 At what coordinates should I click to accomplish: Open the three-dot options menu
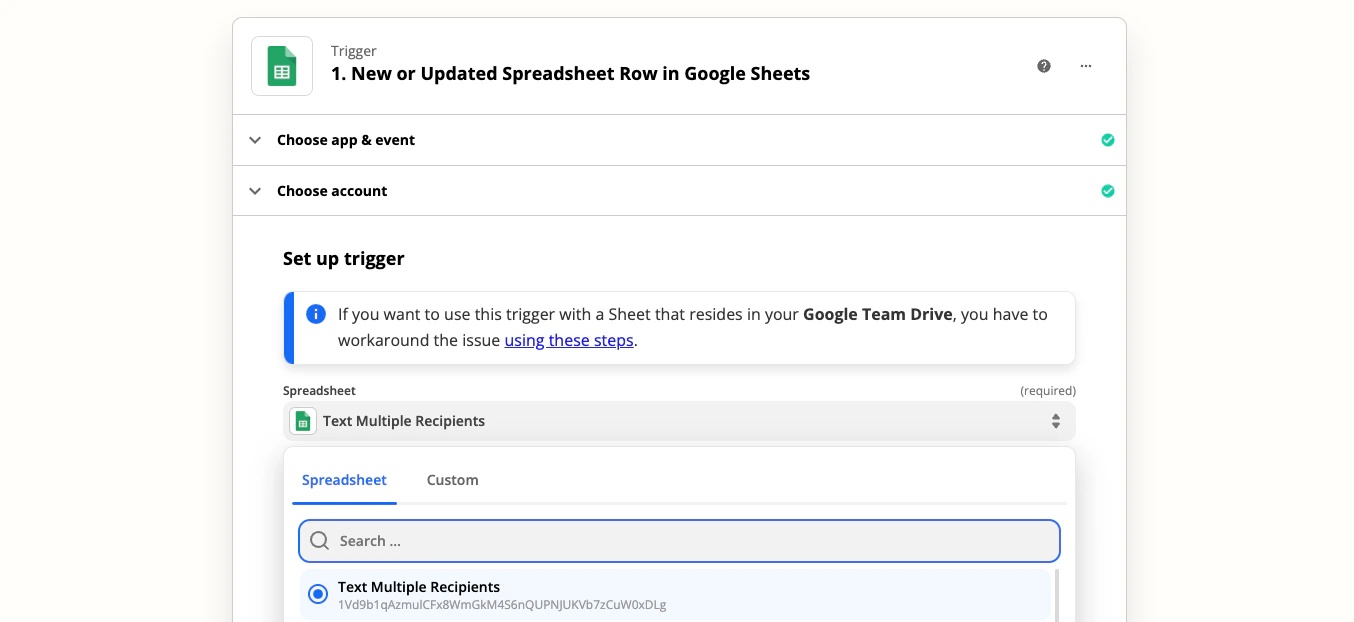click(1086, 65)
